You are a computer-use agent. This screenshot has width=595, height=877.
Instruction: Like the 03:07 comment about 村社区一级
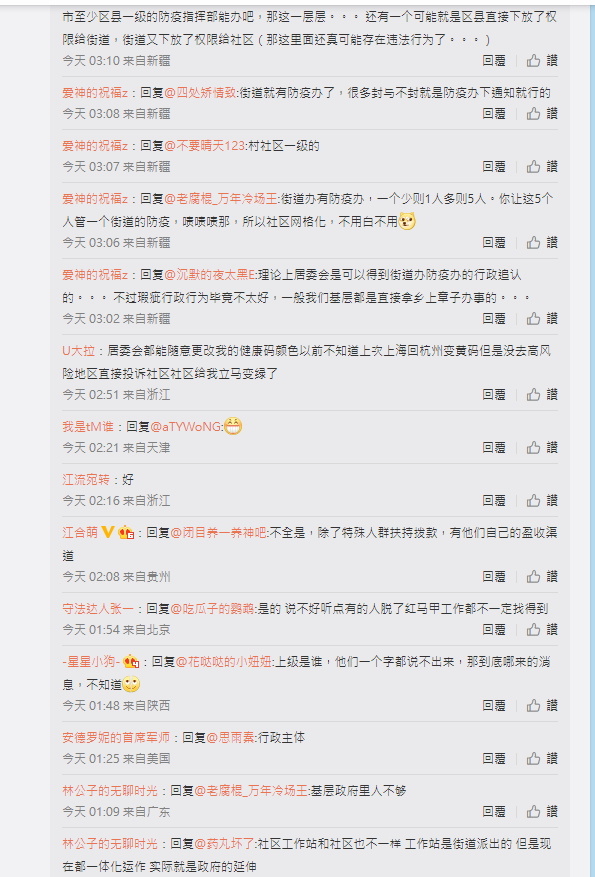(542, 166)
